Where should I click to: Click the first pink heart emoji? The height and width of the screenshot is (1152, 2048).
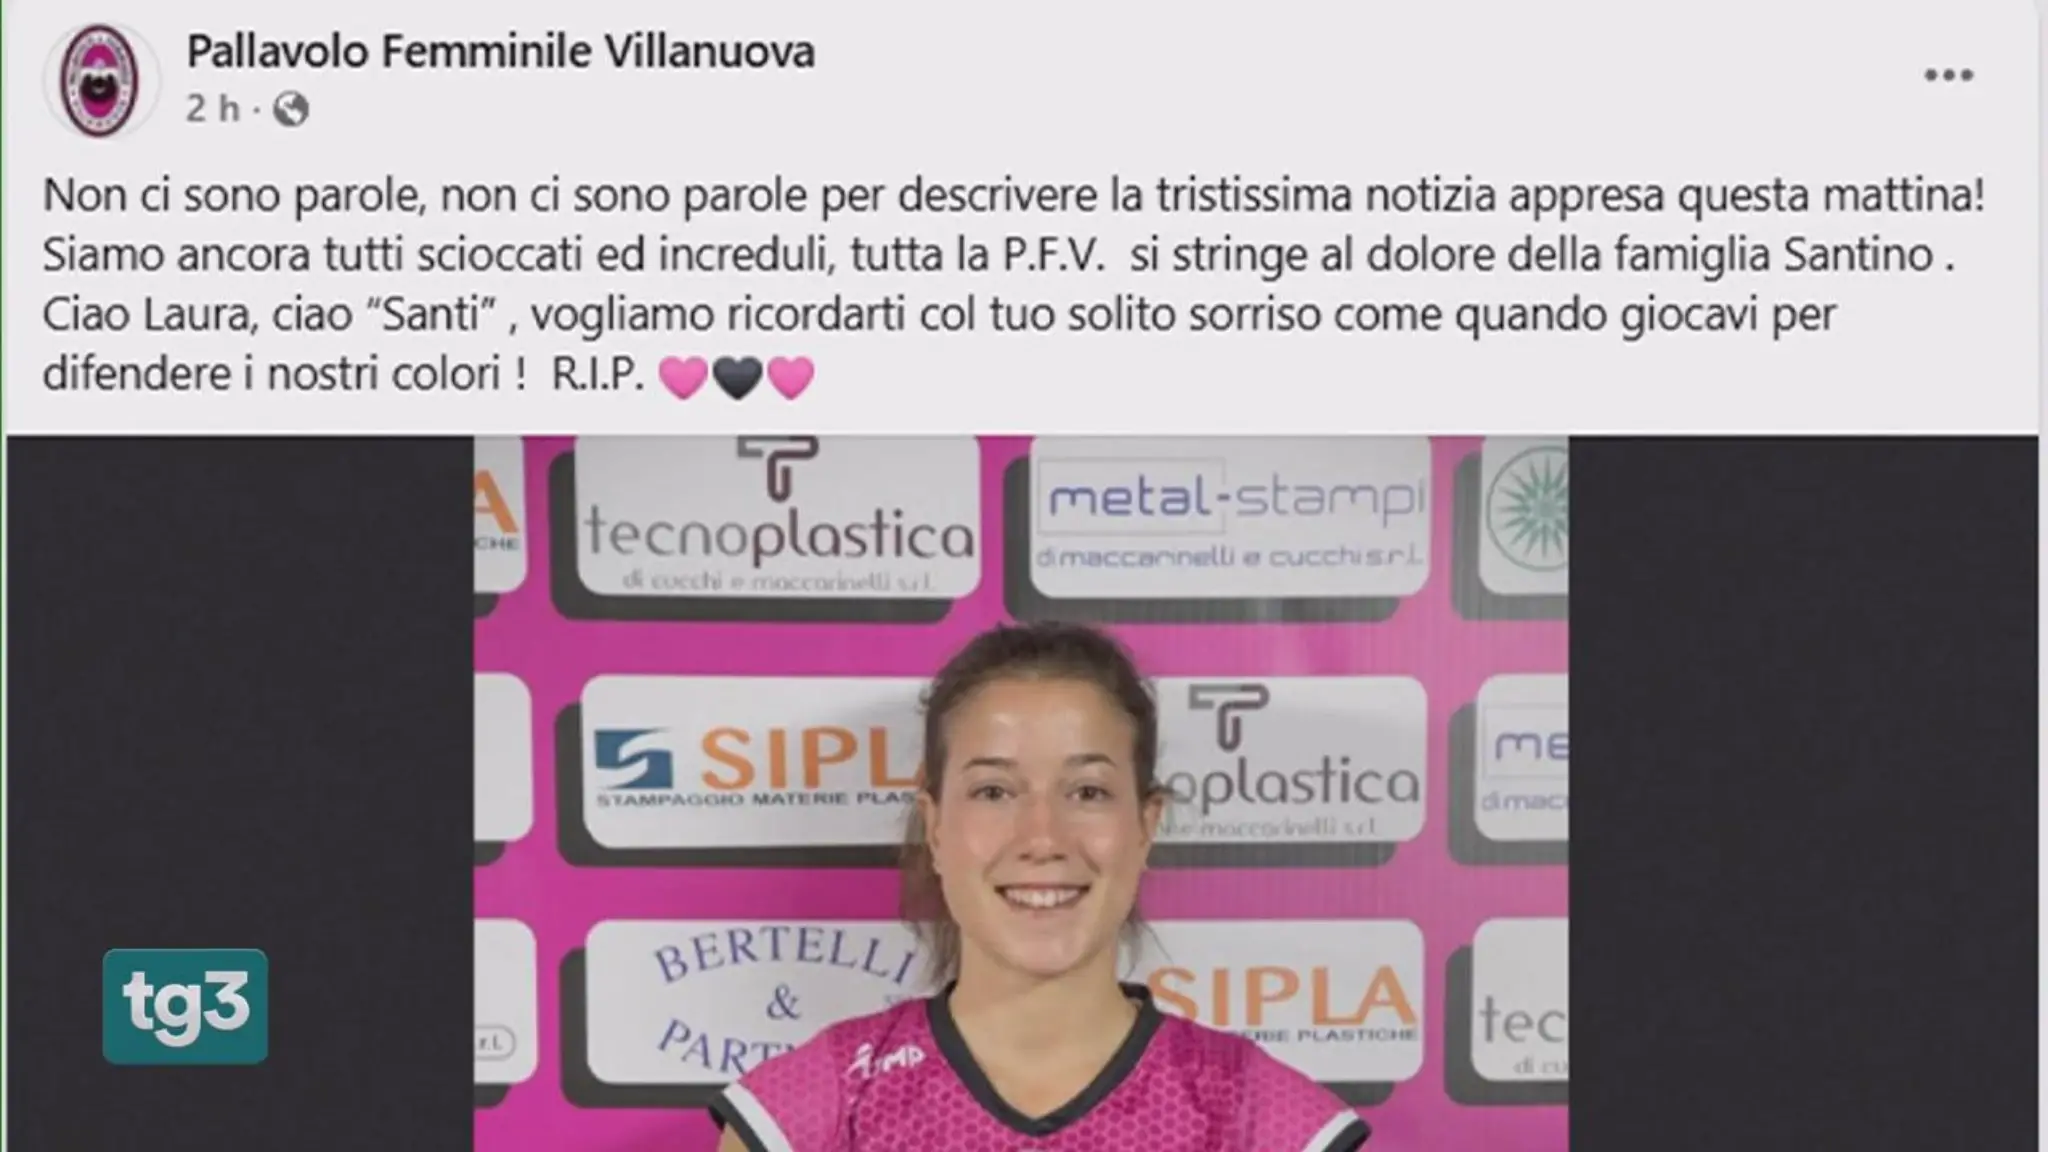click(x=683, y=378)
